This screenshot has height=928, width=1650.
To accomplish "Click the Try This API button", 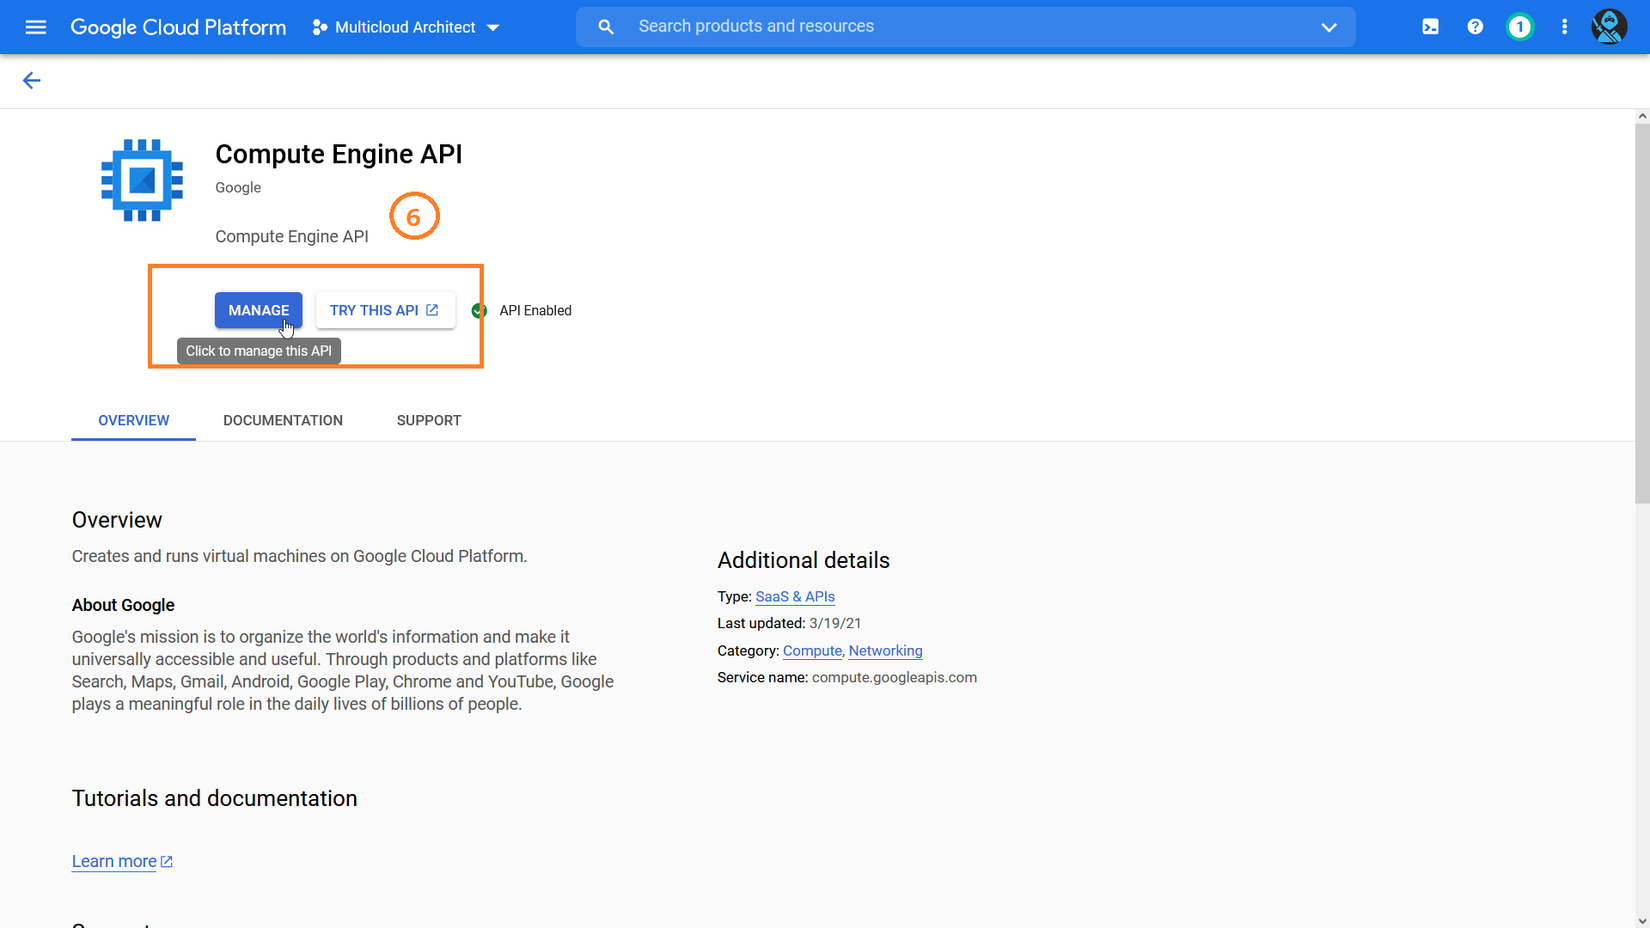I will coord(384,310).
